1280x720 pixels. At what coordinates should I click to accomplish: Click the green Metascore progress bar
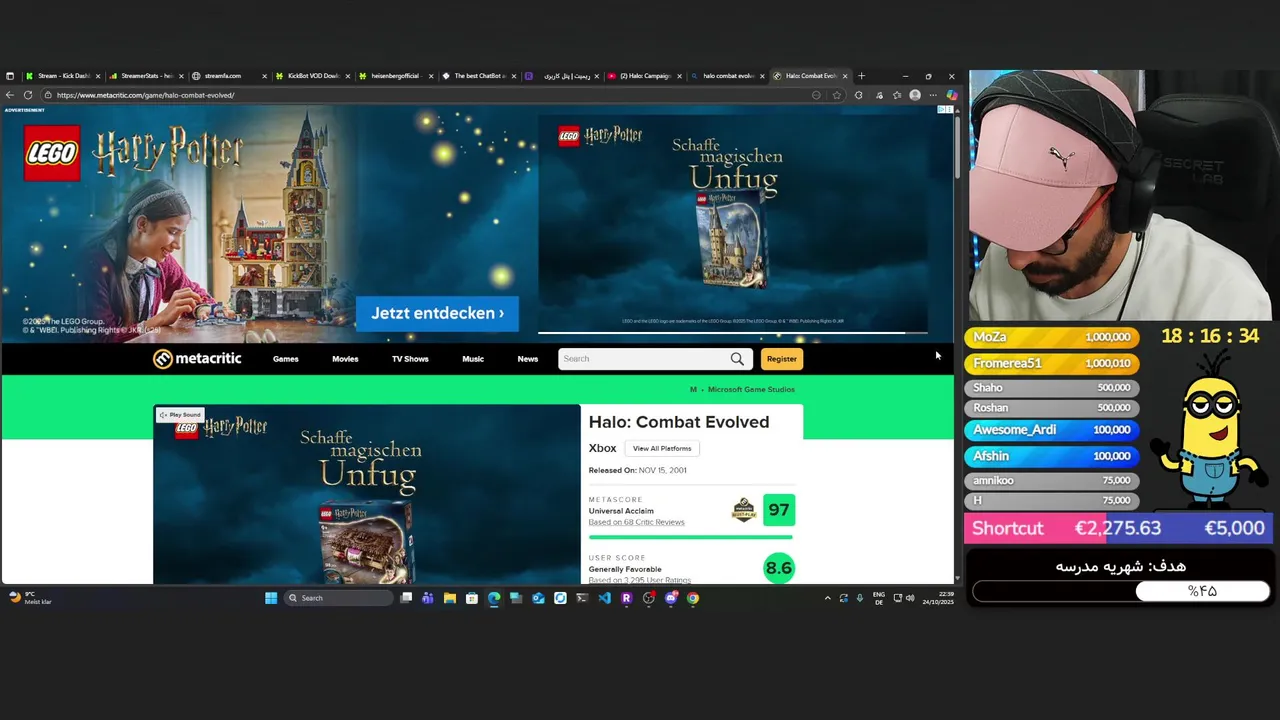[x=690, y=537]
